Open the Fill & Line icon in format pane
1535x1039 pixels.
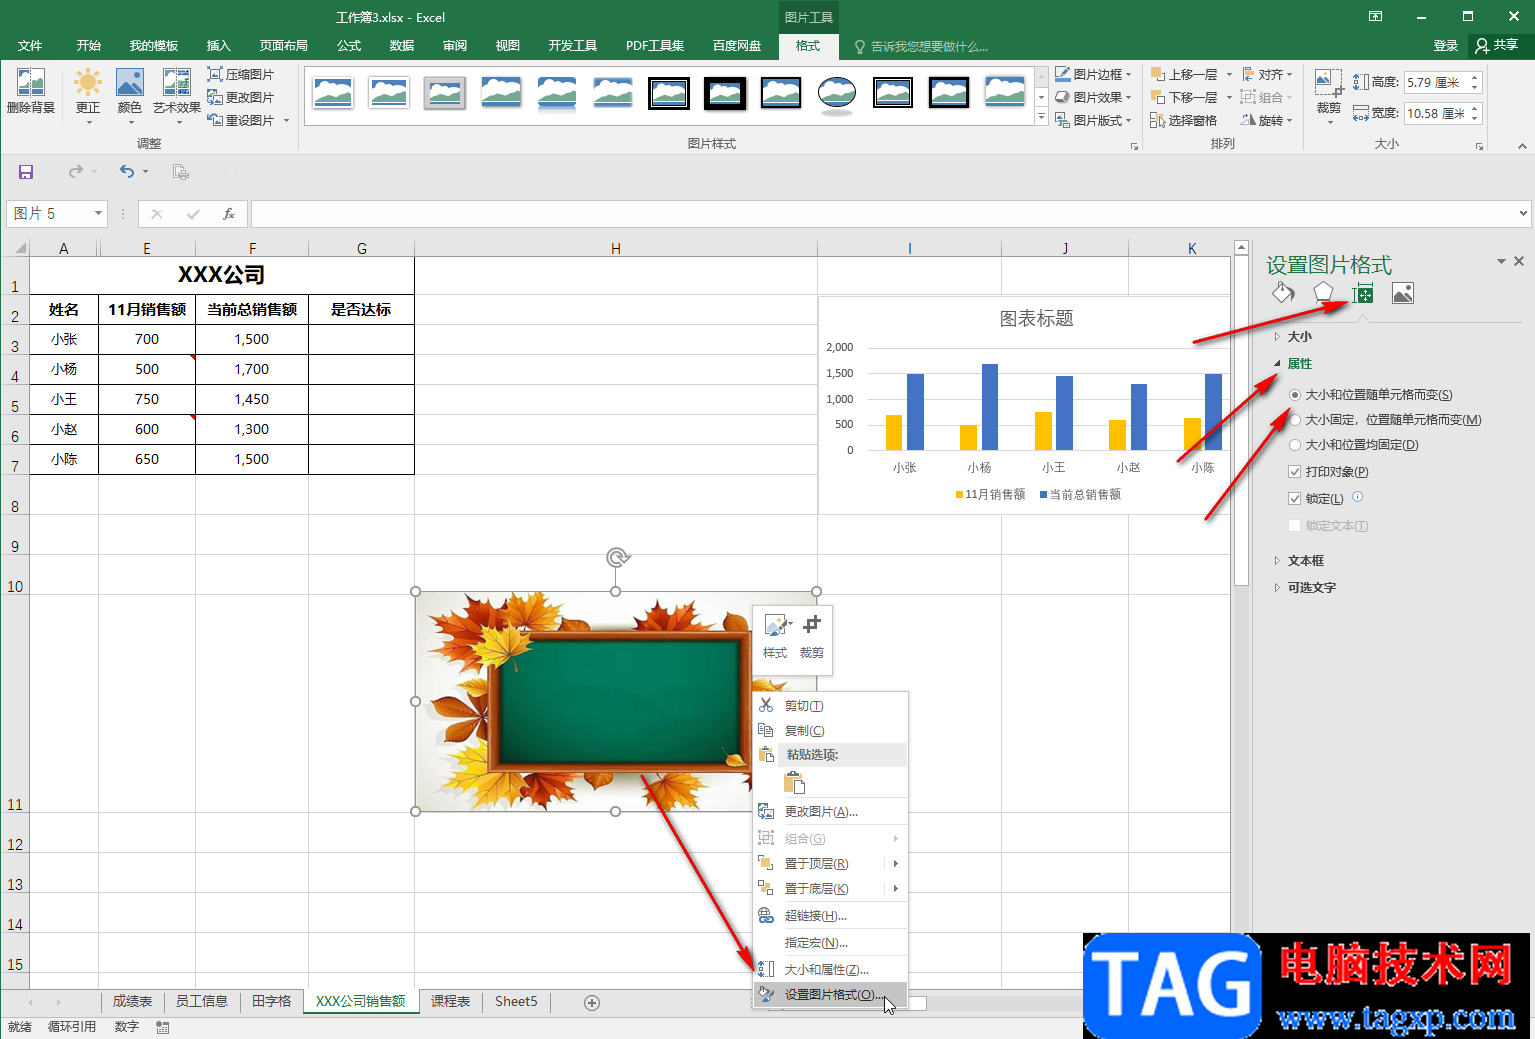(x=1283, y=293)
